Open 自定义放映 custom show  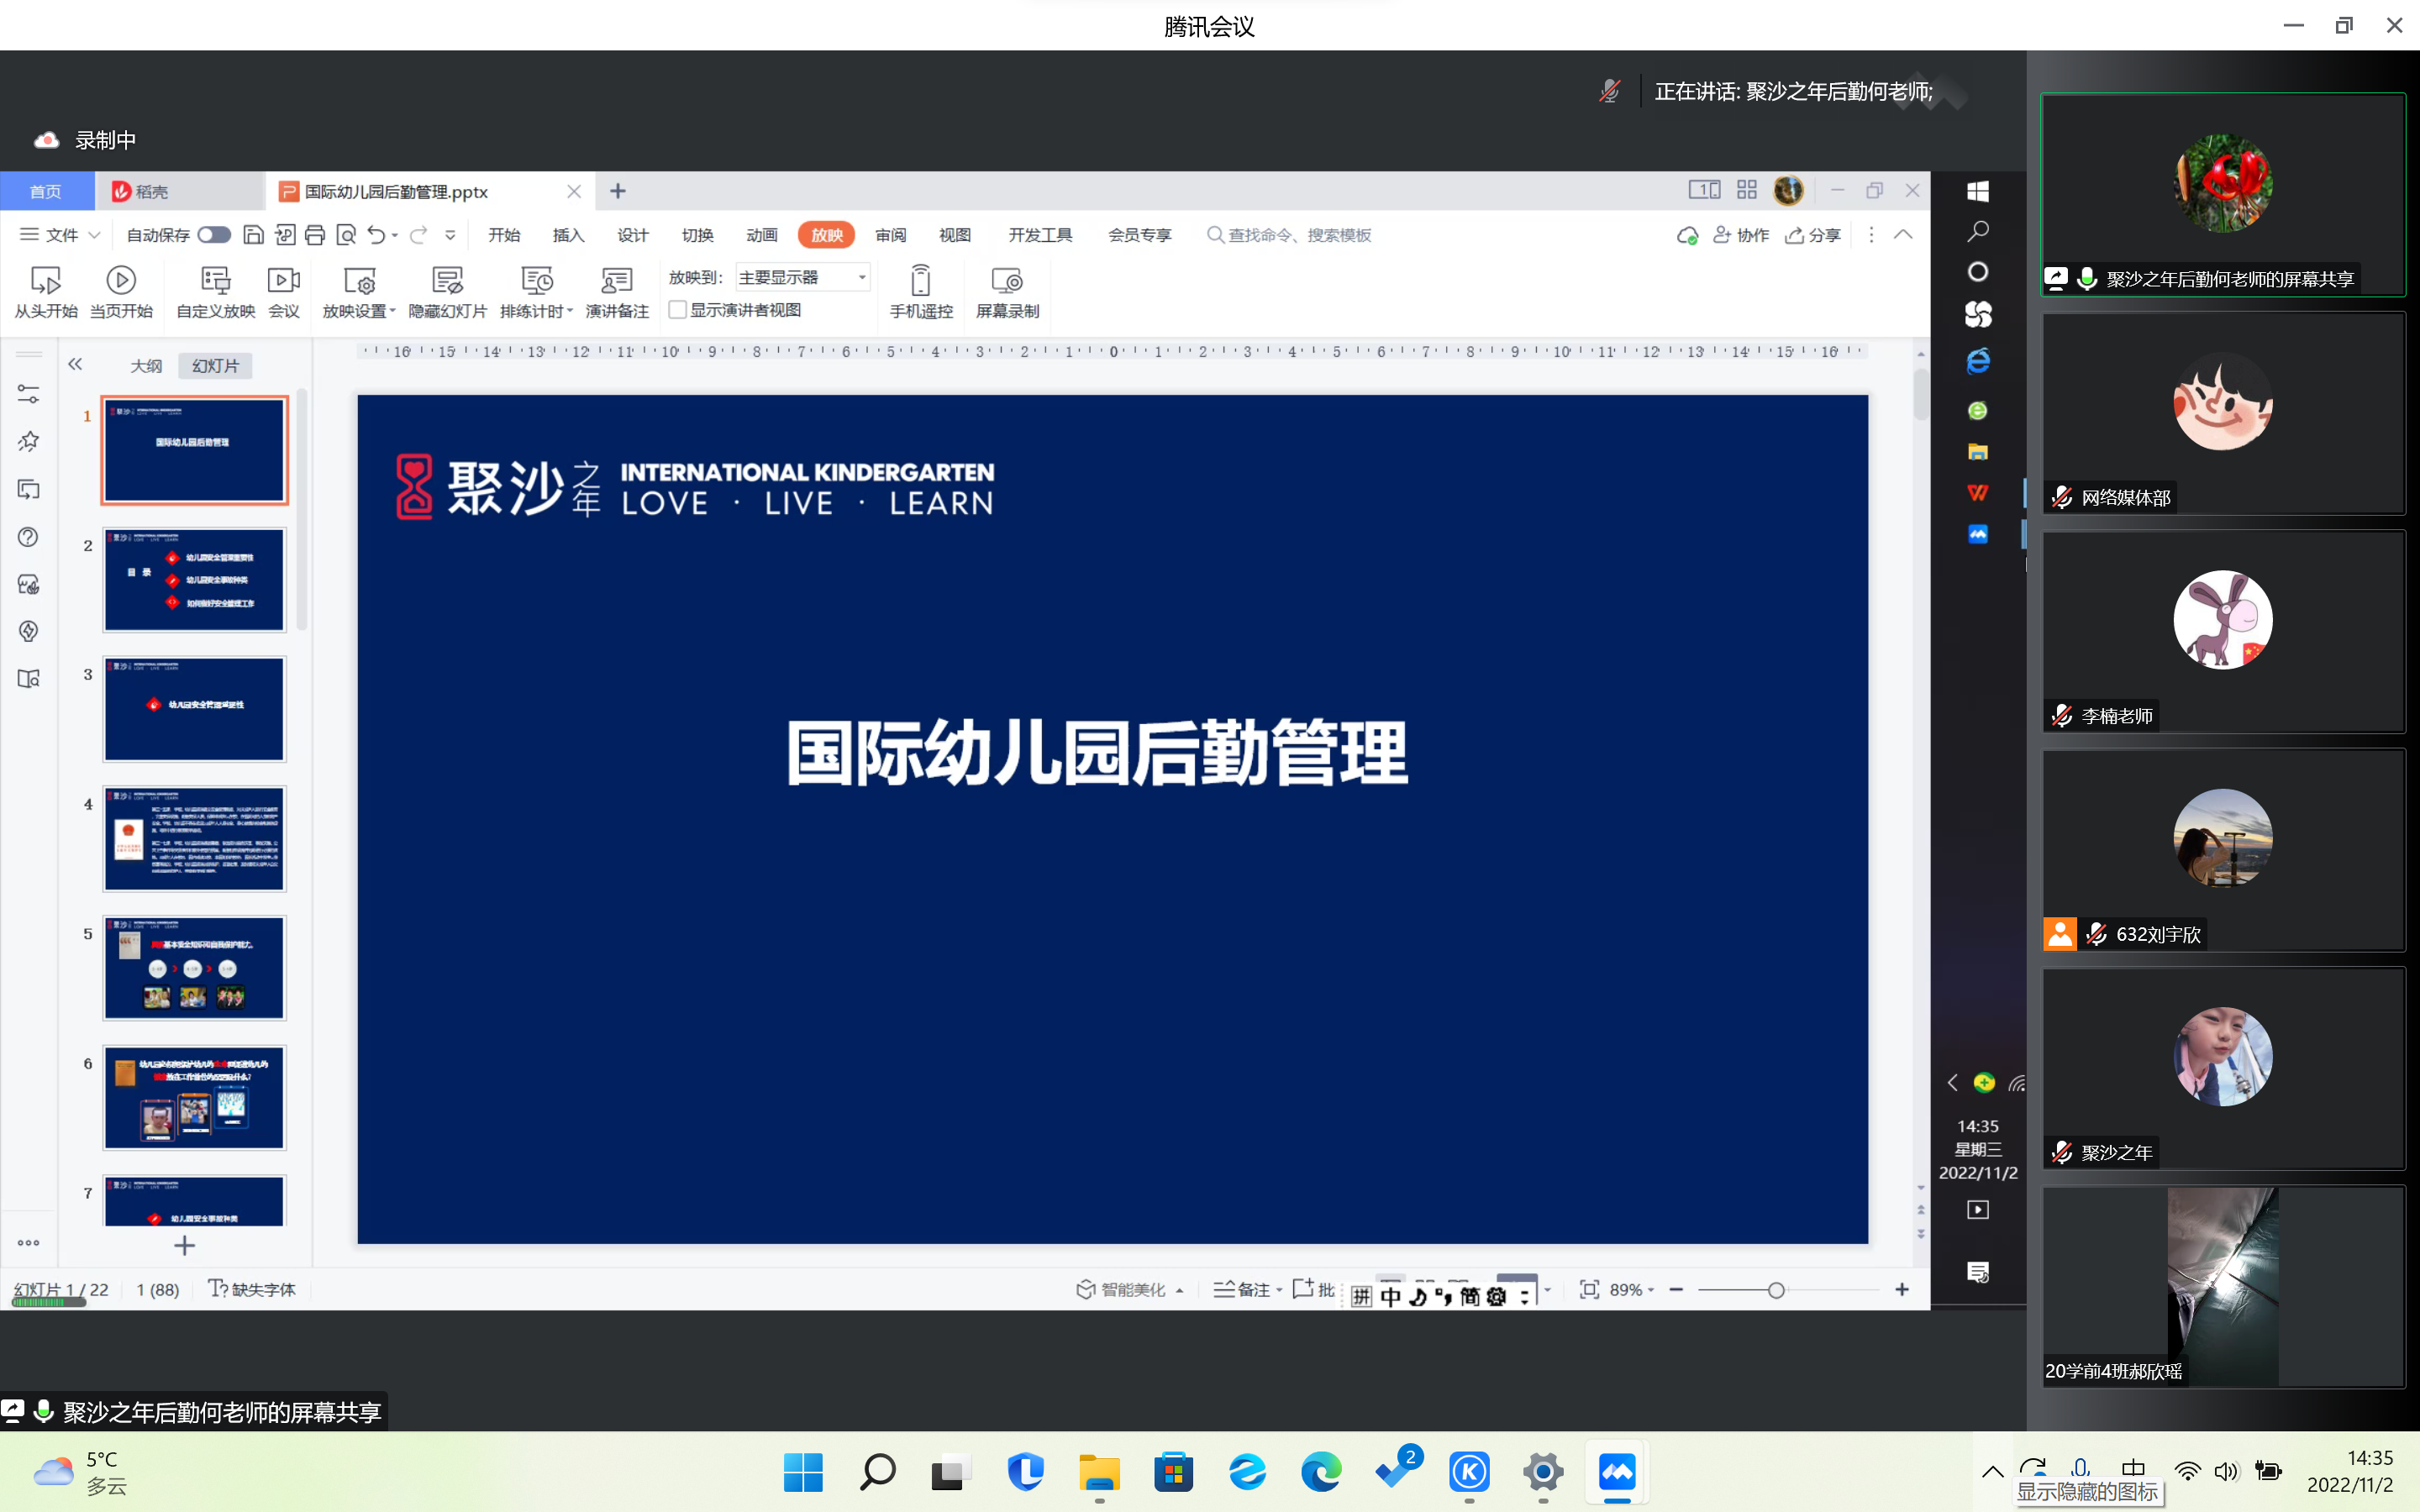(215, 281)
